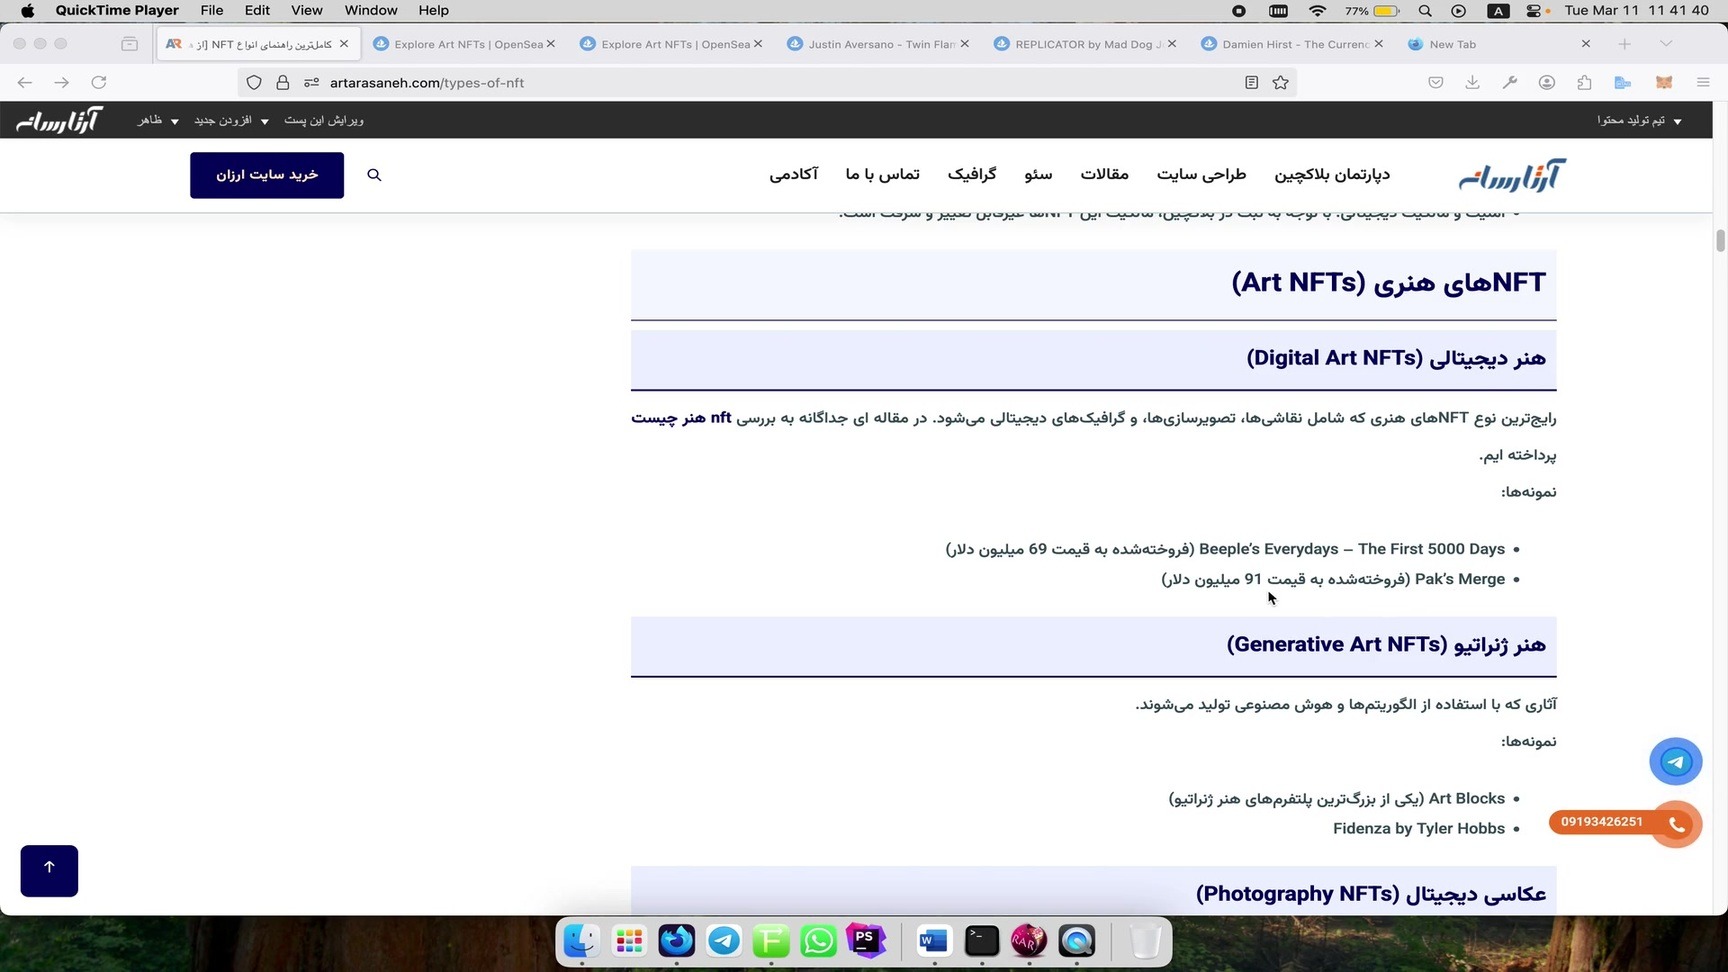
Task: Open the Edit menu
Action: (x=257, y=11)
